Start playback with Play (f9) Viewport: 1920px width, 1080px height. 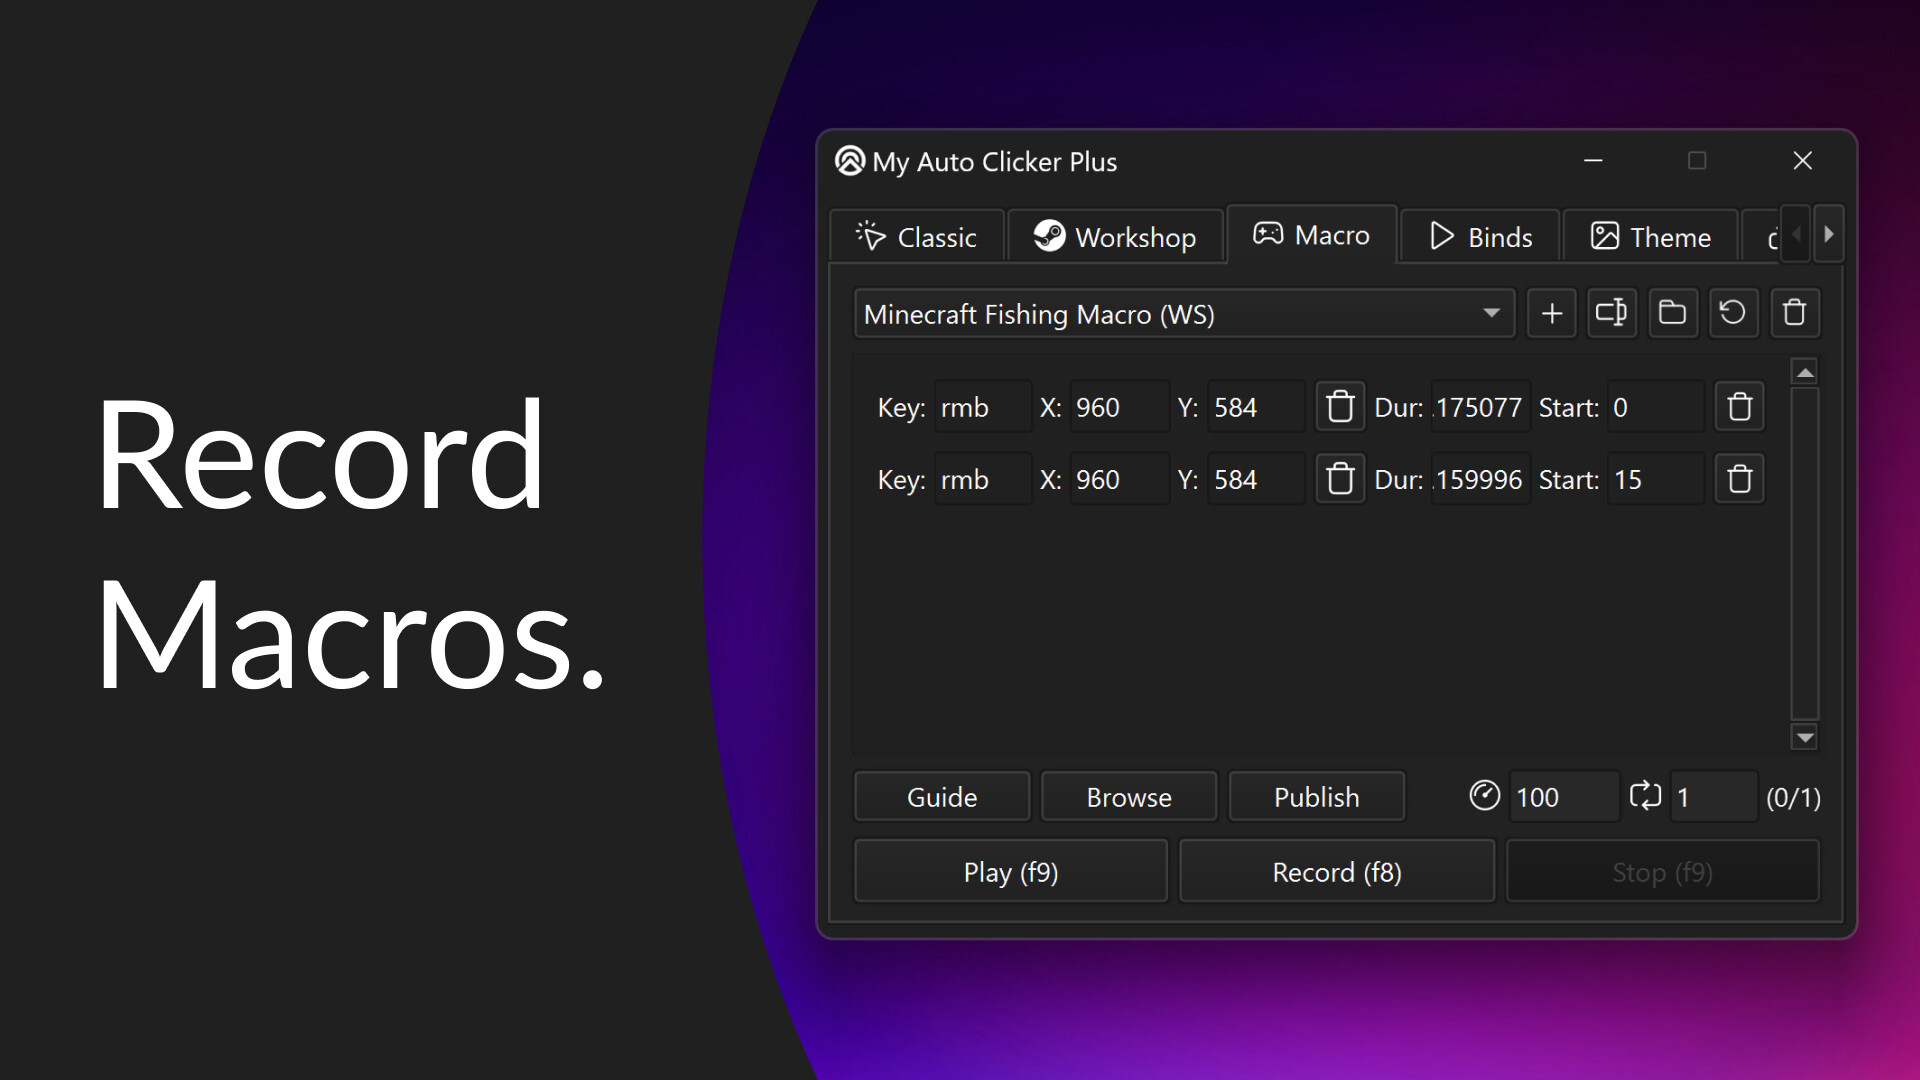[x=1011, y=872]
